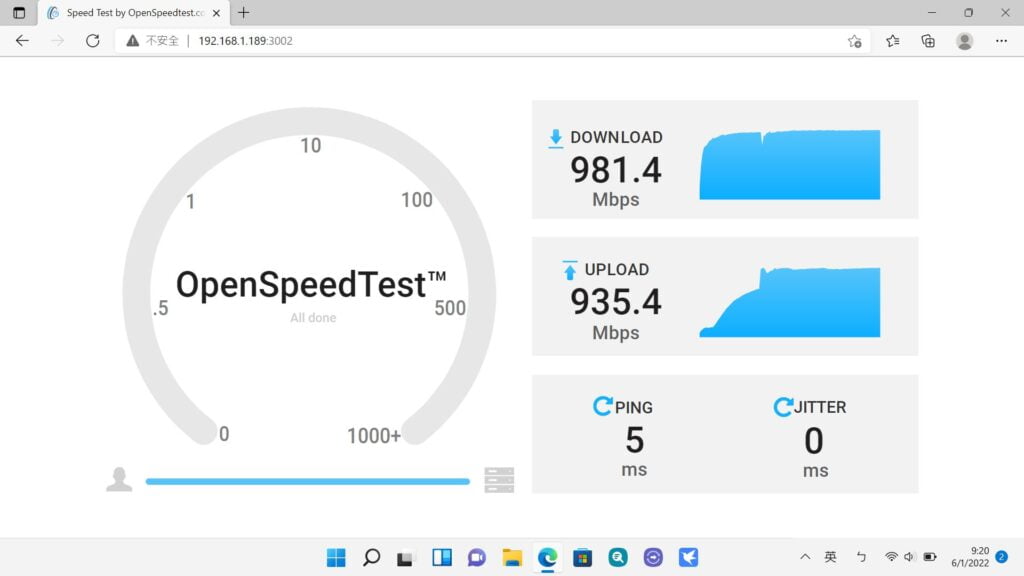This screenshot has height=576, width=1024.
Task: Click the OpenSpeedTest logo text
Action: tap(311, 285)
